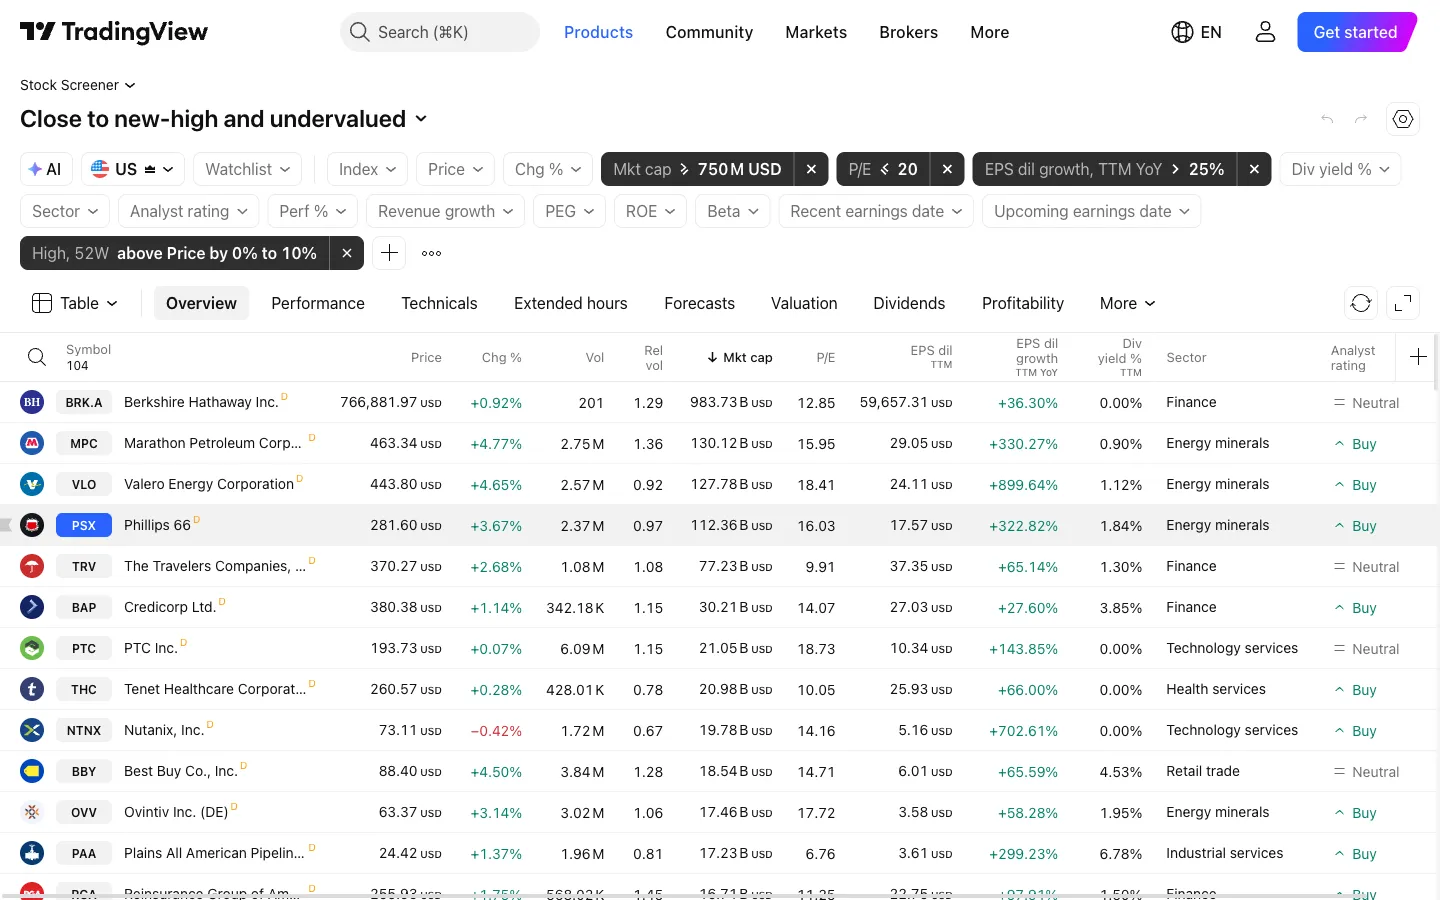This screenshot has height=900, width=1440.
Task: Open the Sector filter dropdown
Action: point(65,211)
